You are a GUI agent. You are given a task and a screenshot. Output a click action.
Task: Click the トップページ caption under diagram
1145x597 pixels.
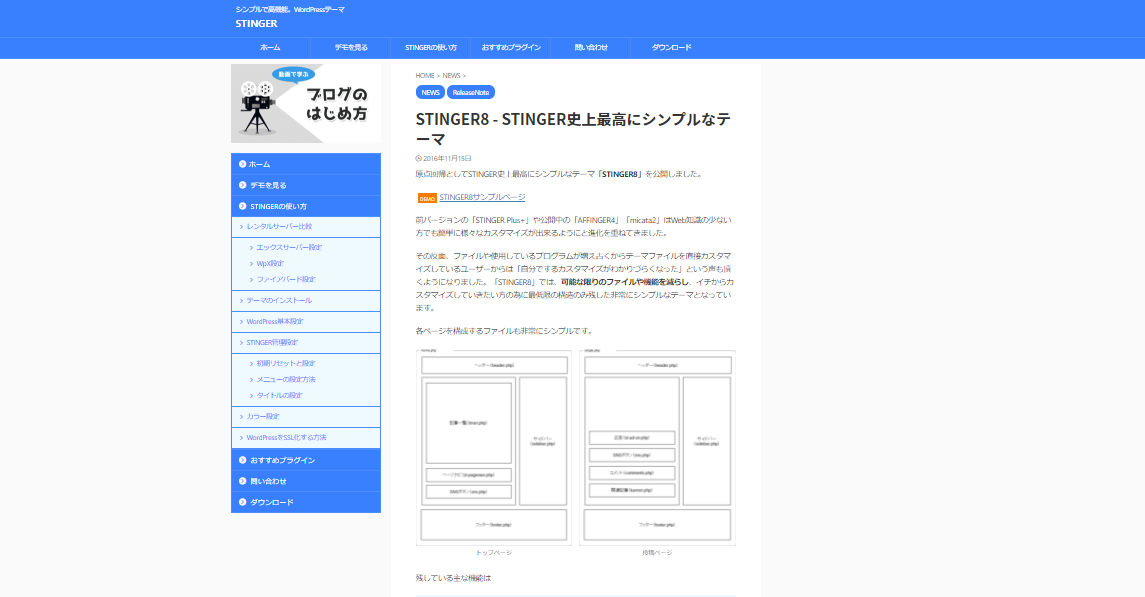click(494, 552)
